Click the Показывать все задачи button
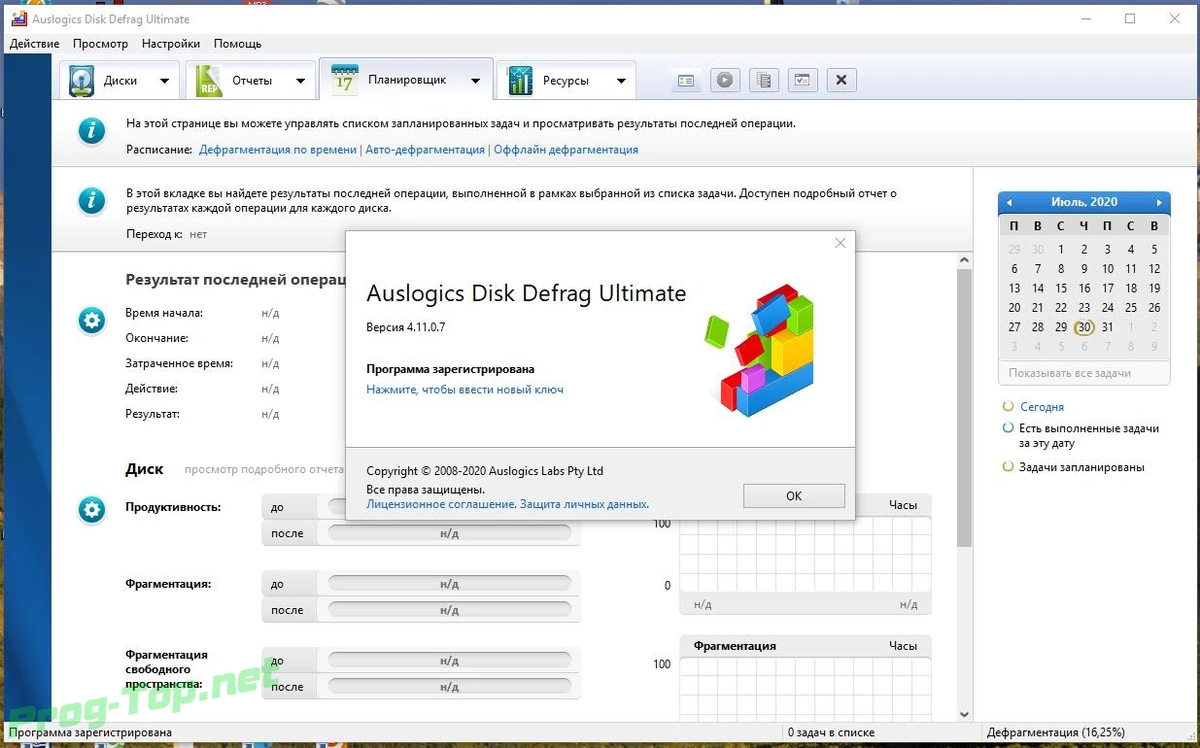This screenshot has height=748, width=1200. 1084,373
